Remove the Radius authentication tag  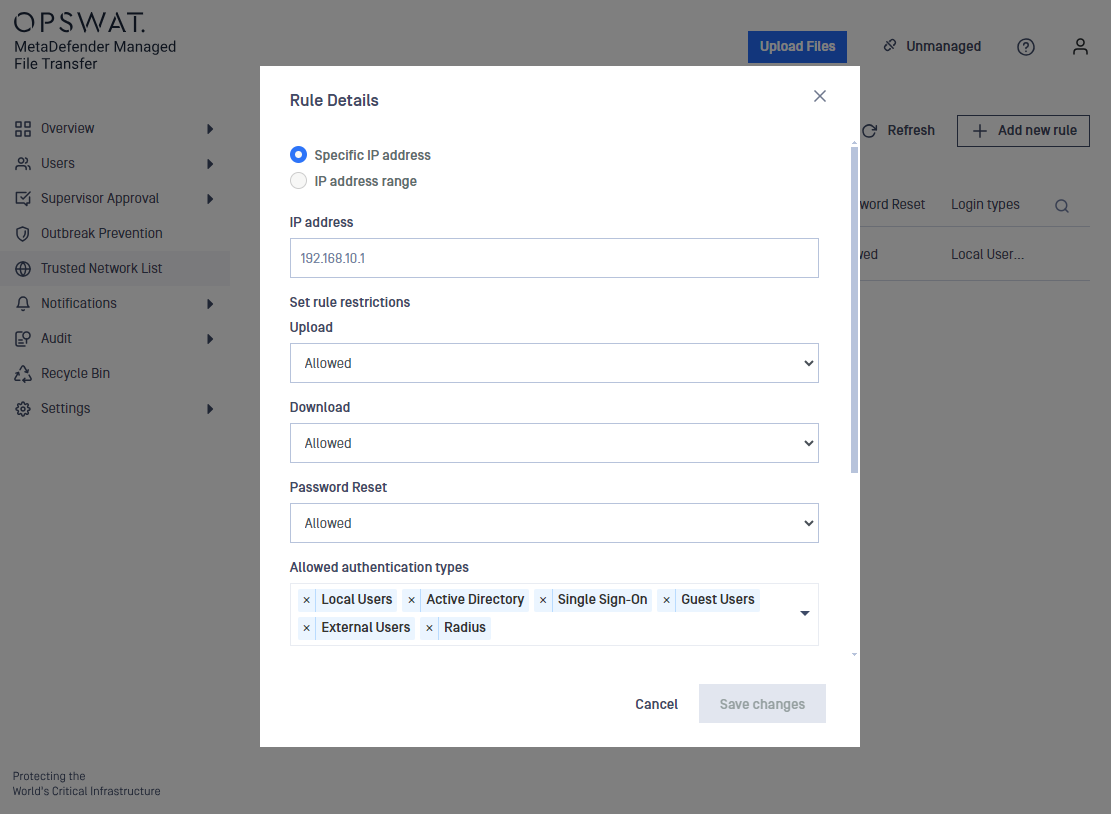(430, 628)
